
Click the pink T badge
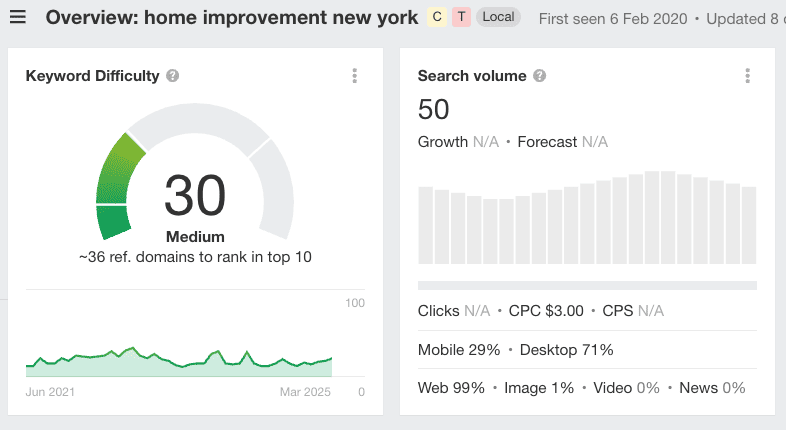point(461,18)
